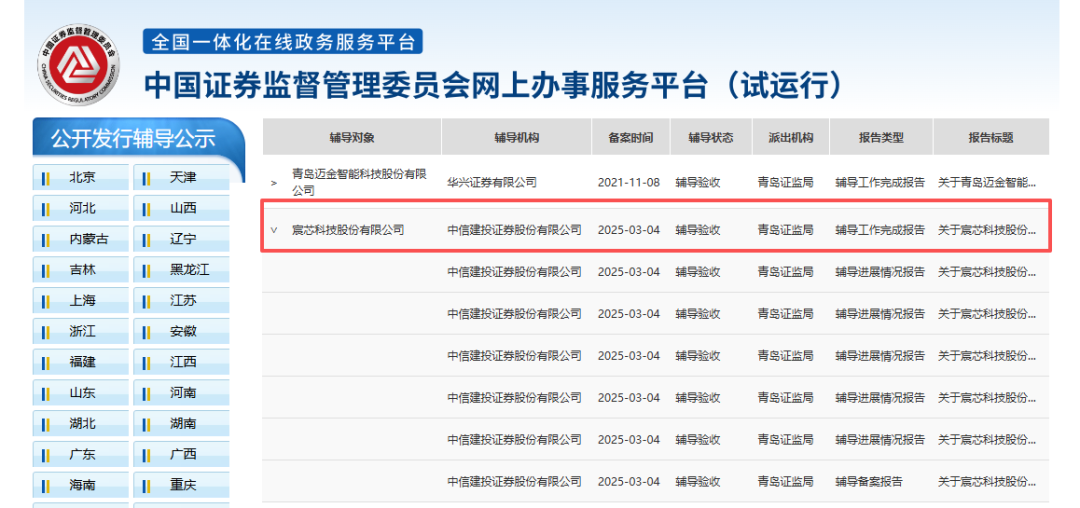Open the 黑龙江 region listing
This screenshot has width=1080, height=508.
[181, 270]
